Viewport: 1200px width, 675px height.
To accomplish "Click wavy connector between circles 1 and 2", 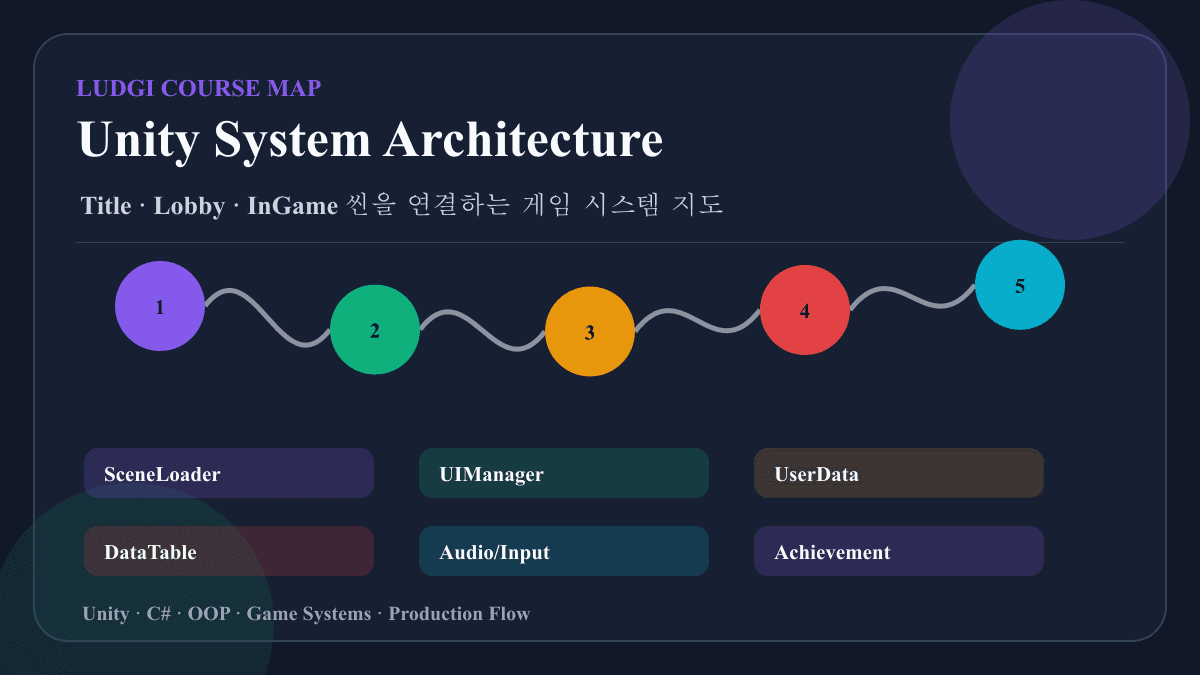I will click(268, 318).
